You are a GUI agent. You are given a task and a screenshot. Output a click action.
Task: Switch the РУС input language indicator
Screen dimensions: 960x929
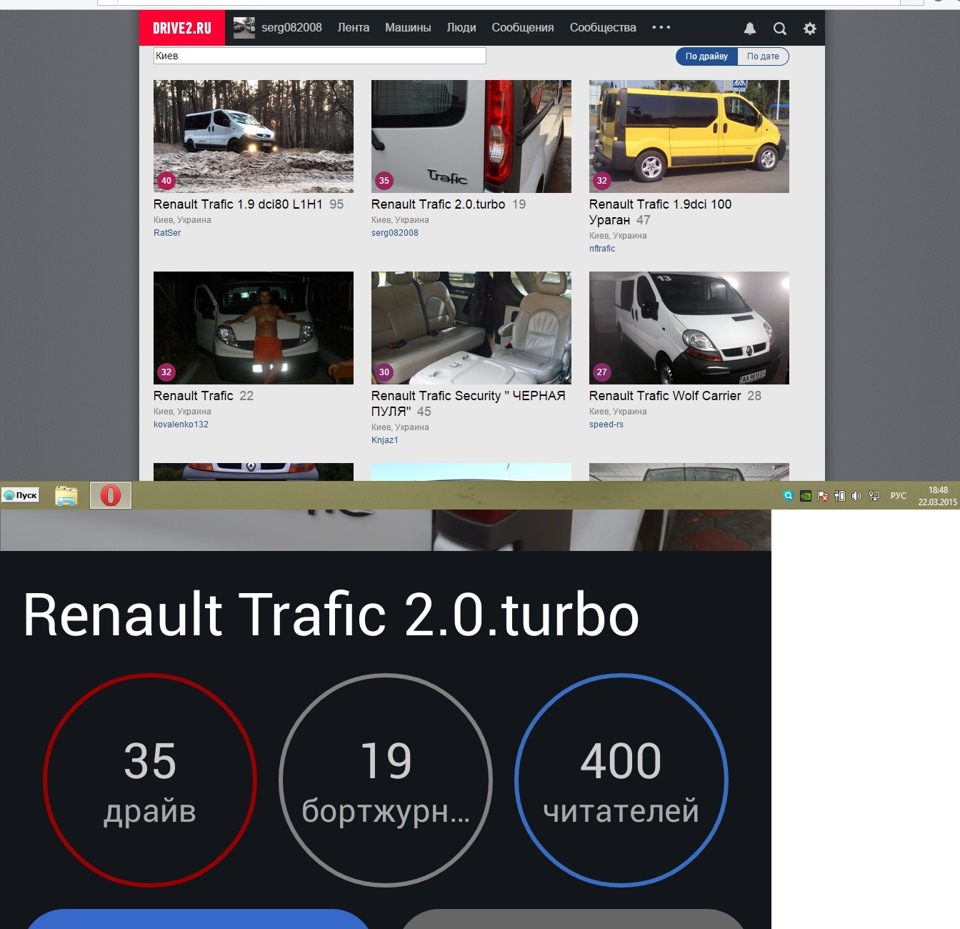(898, 495)
